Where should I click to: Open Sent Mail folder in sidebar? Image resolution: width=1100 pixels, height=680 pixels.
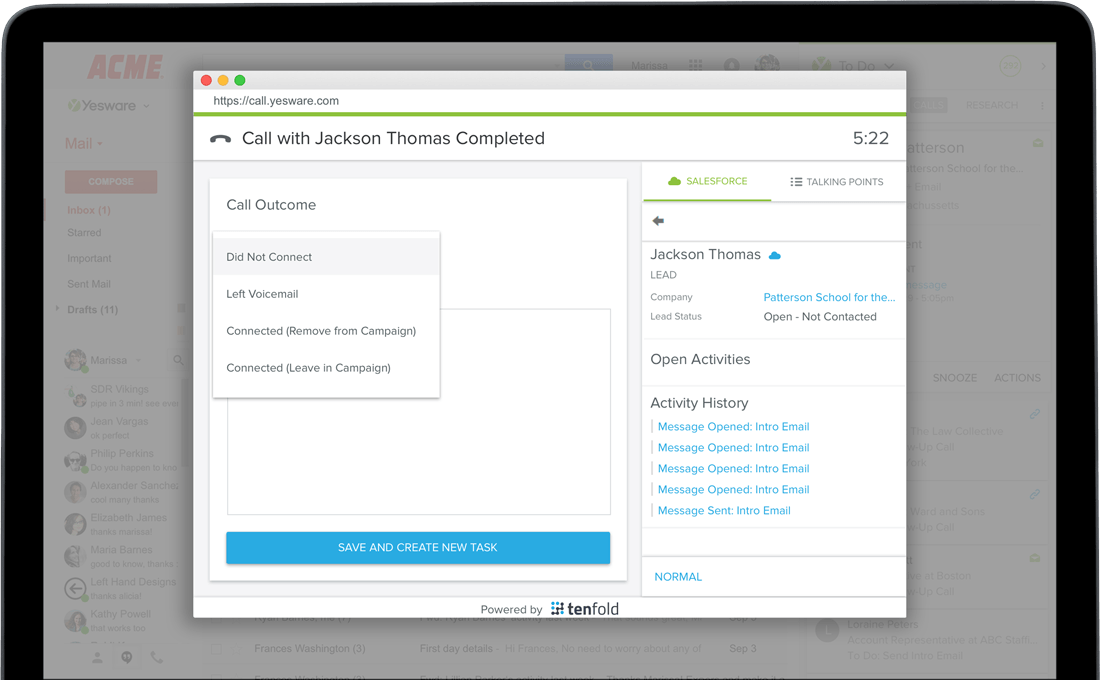(x=89, y=284)
